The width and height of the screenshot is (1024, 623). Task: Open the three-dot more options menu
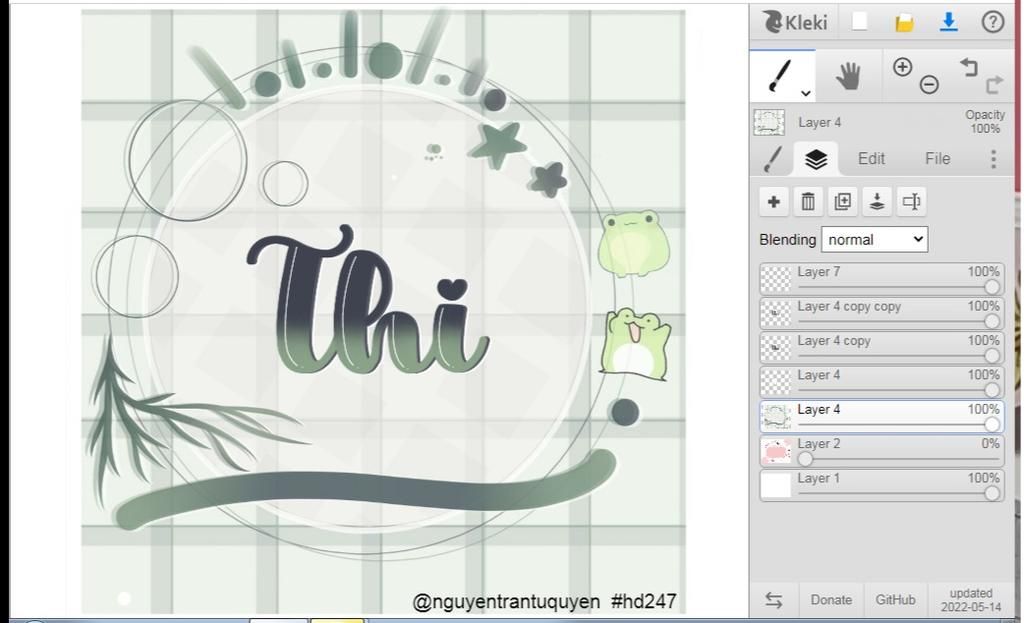(x=993, y=159)
